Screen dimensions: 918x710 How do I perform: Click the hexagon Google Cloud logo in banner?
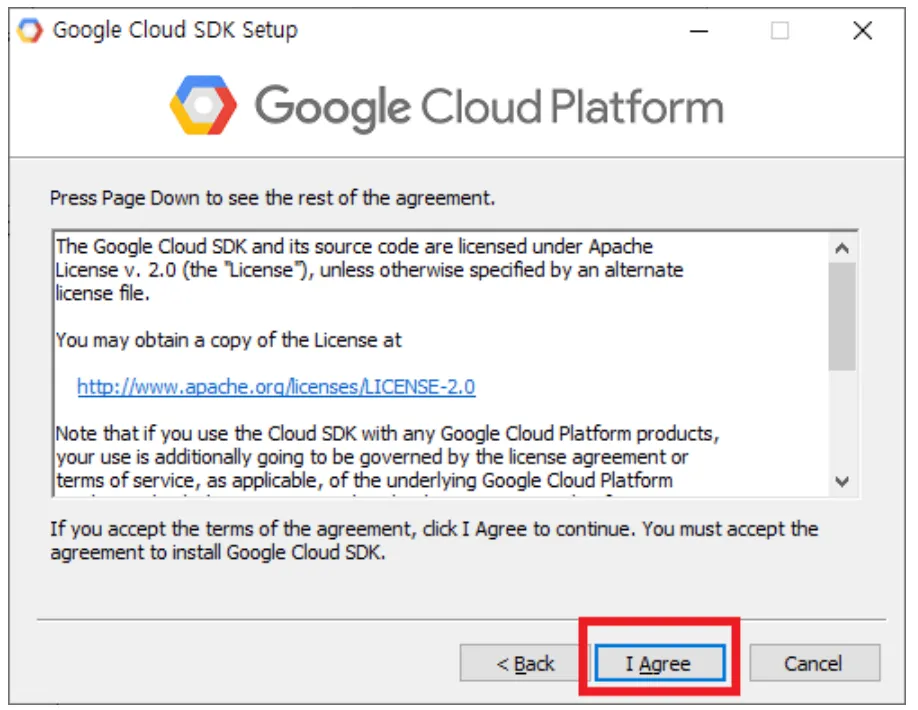pyautogui.click(x=203, y=105)
